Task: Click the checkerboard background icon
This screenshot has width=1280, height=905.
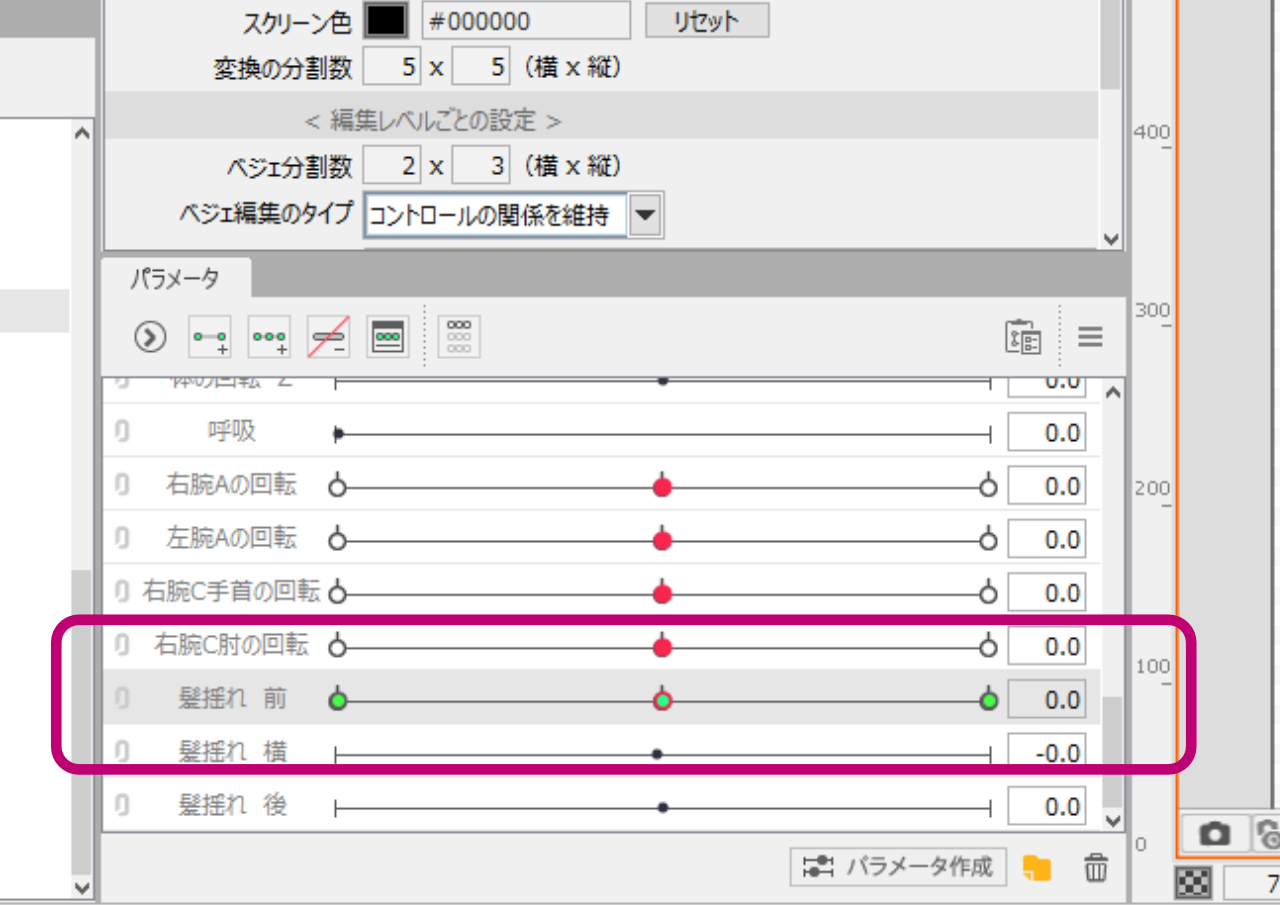Action: 1193,884
